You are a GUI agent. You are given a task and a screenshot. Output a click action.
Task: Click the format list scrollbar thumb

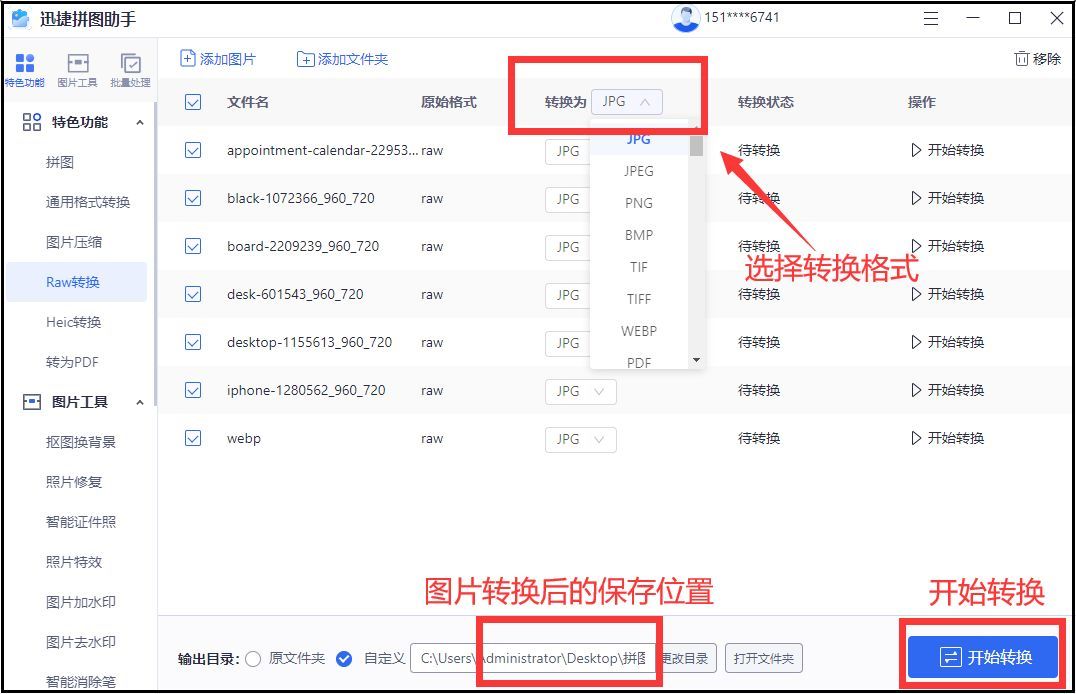pos(697,145)
